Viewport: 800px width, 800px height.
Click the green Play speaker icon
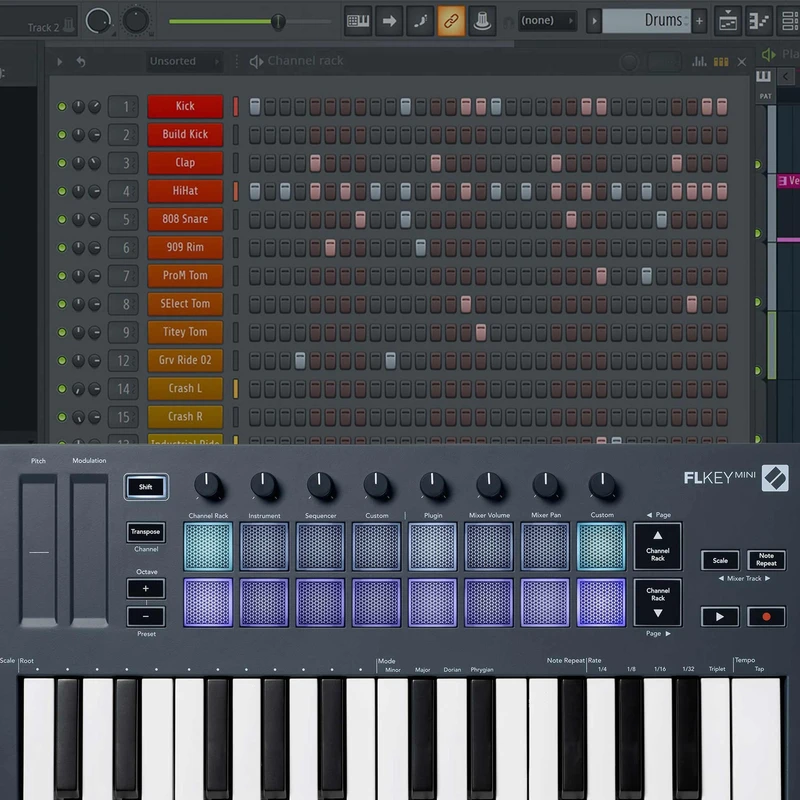[x=770, y=54]
